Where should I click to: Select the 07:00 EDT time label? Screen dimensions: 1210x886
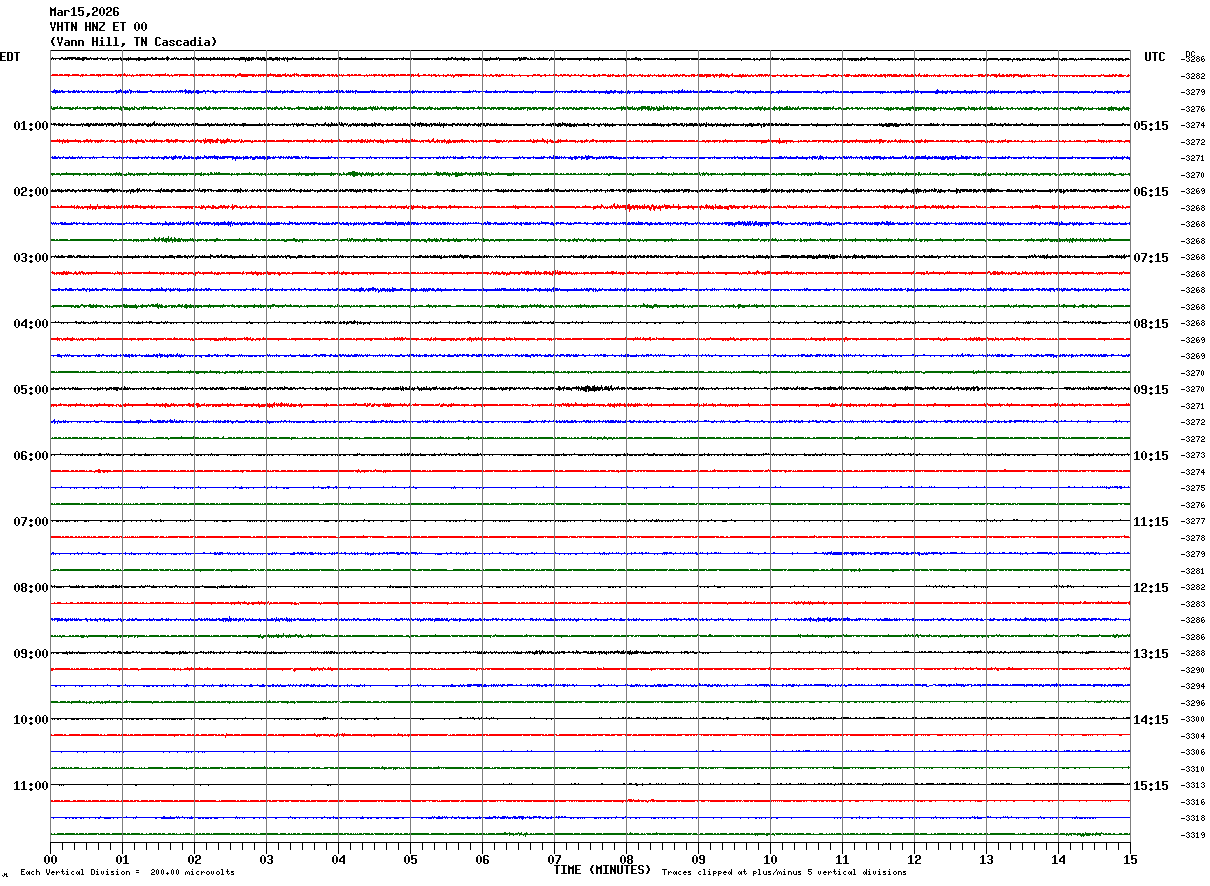31,522
